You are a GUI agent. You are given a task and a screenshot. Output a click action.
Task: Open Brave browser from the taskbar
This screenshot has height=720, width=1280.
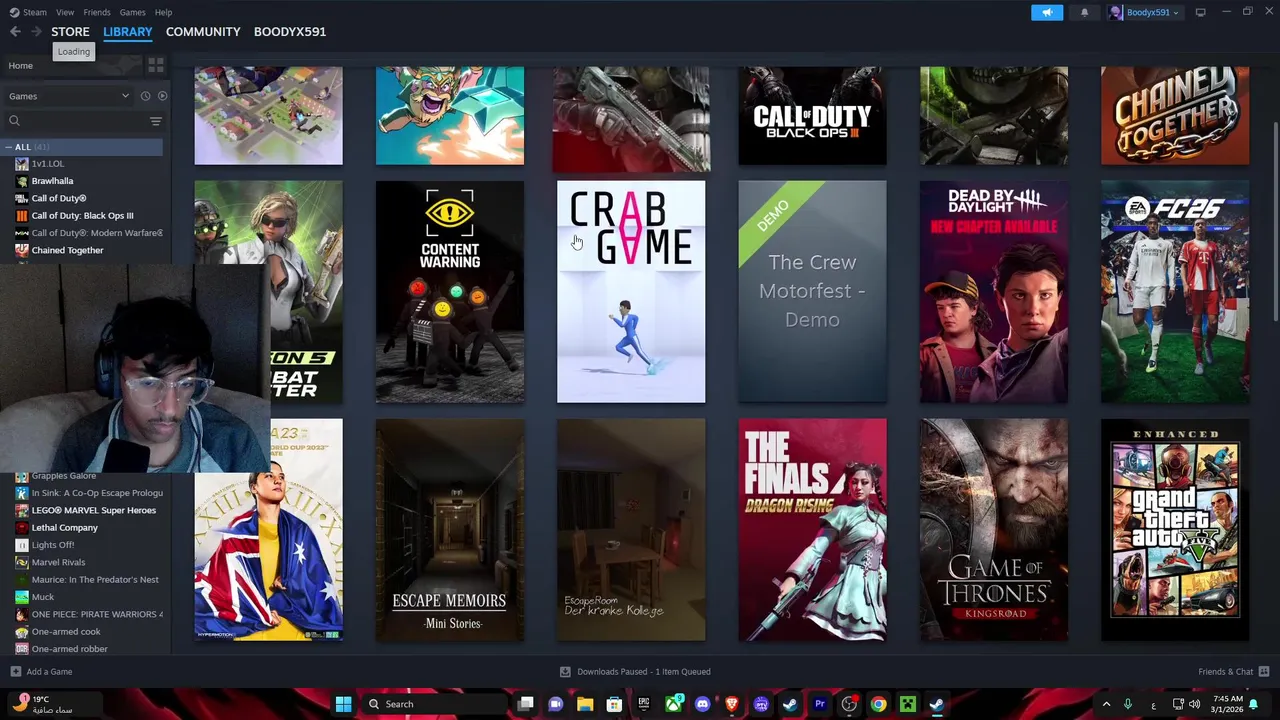pyautogui.click(x=732, y=704)
